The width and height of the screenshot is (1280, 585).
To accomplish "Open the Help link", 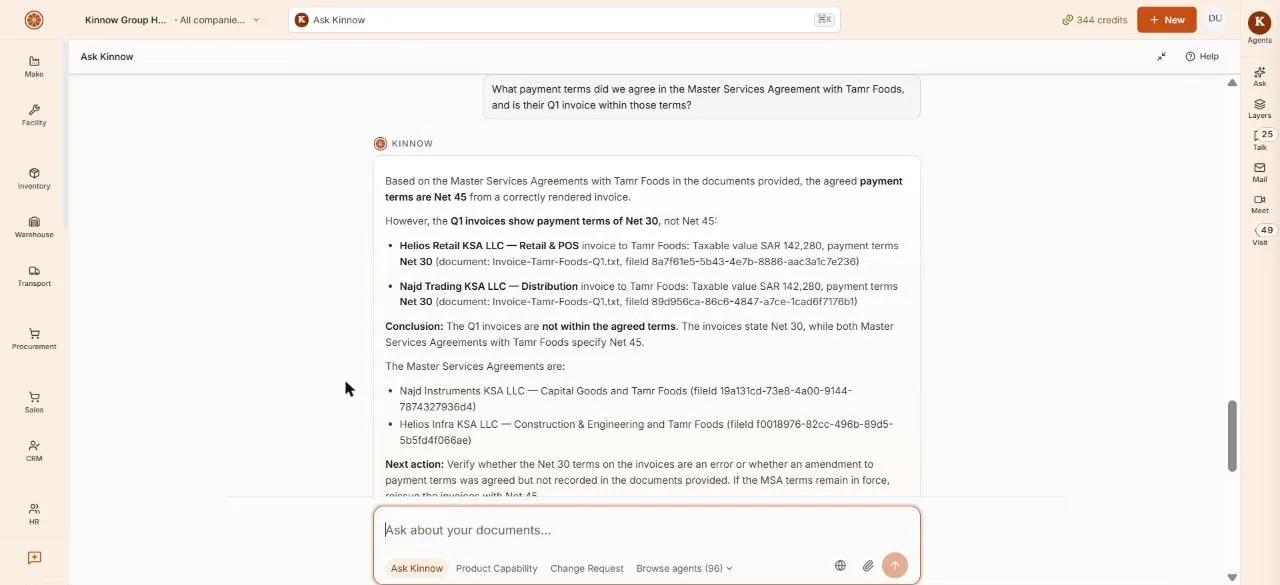I will click(x=1202, y=57).
